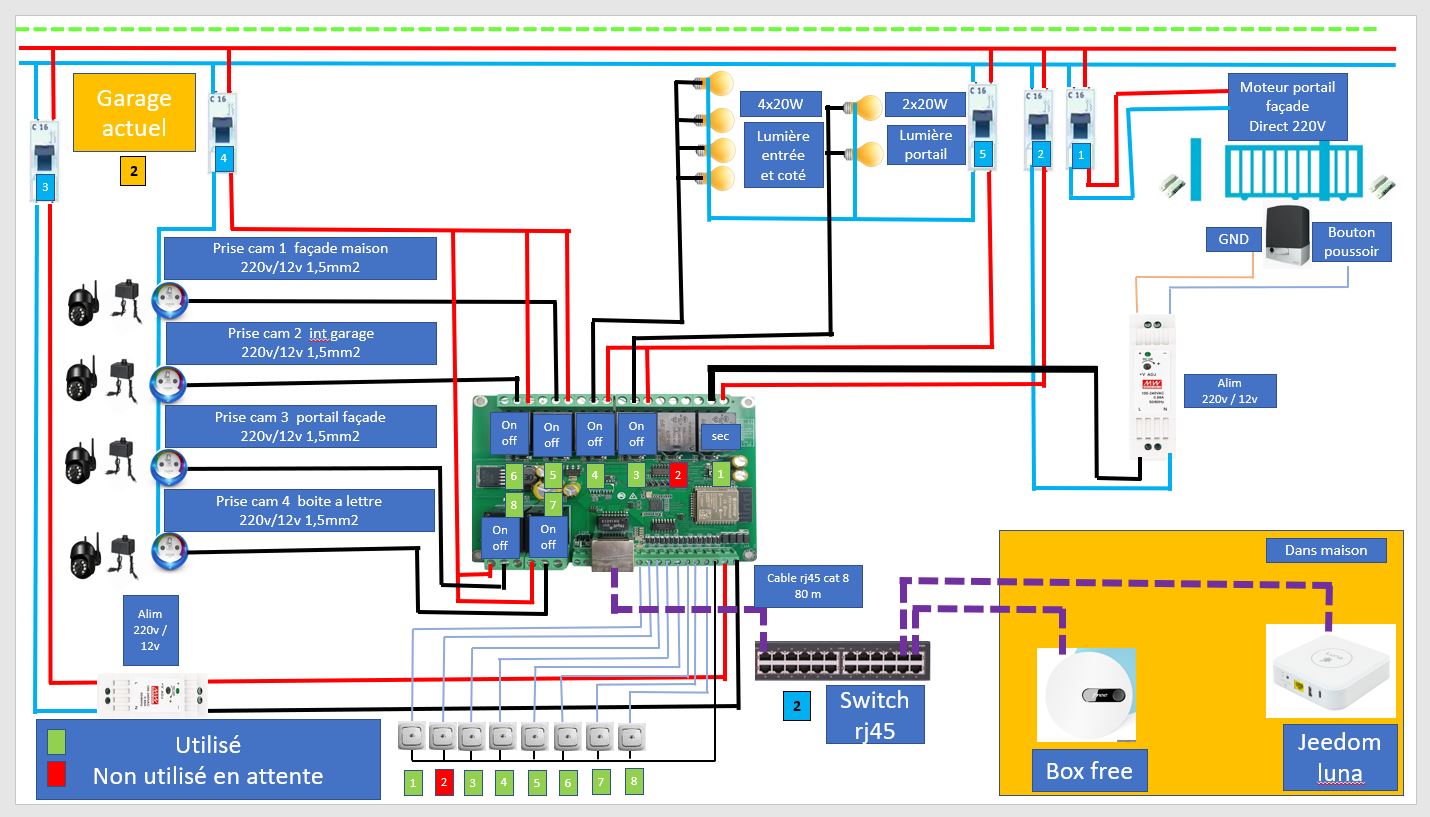
Task: Select the Garage actuel label
Action: (x=134, y=113)
